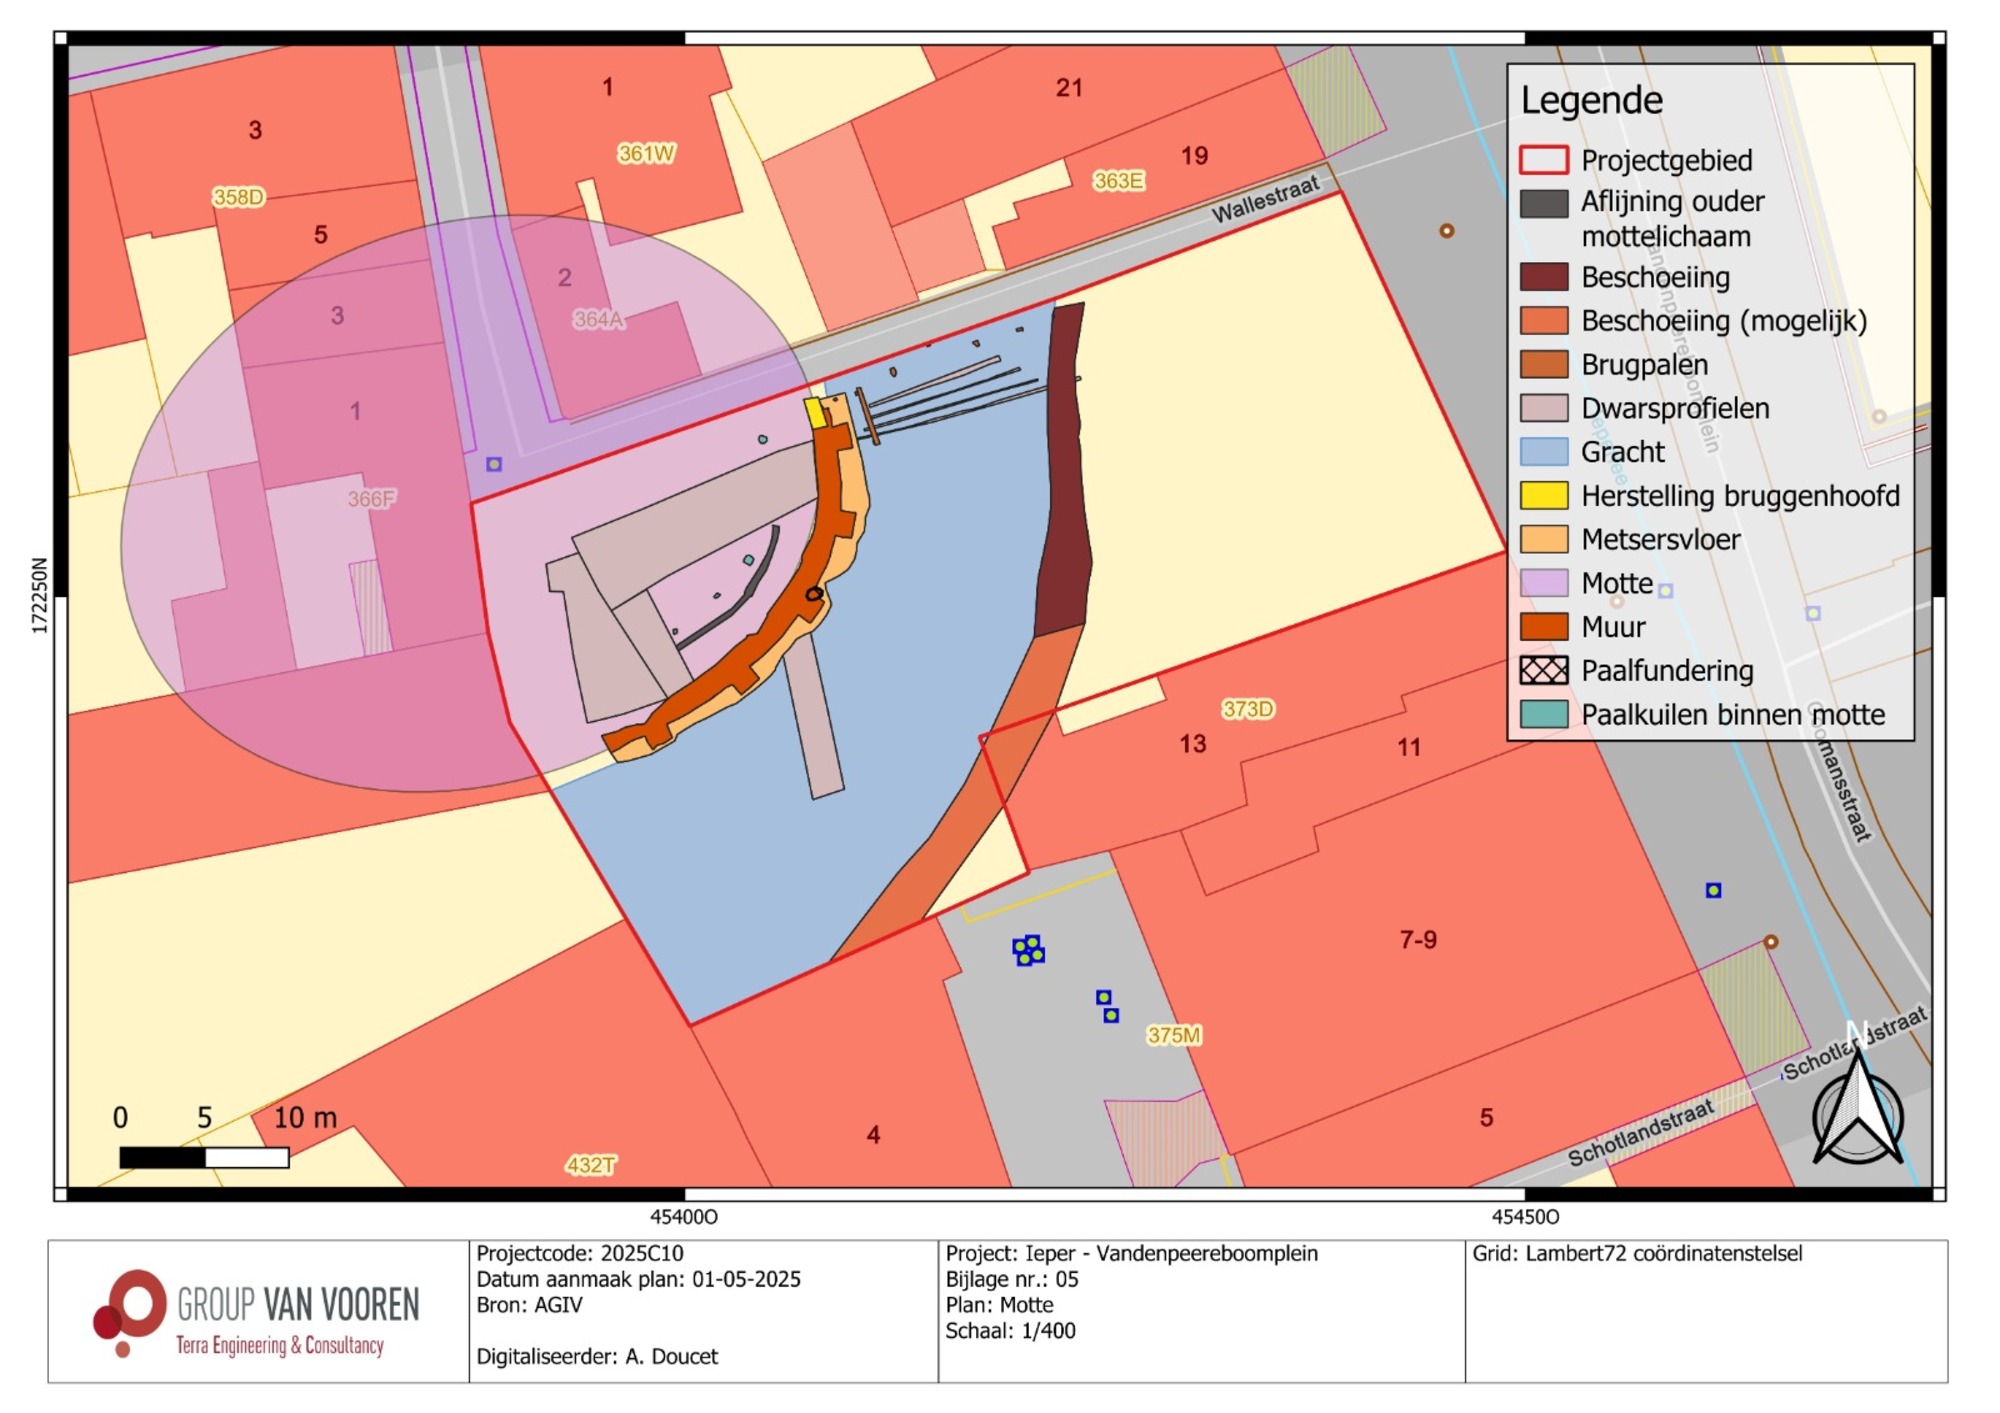This screenshot has height=1413, width=2000.
Task: Click the Paalkuilen binnen motte swatch
Action: (1544, 714)
